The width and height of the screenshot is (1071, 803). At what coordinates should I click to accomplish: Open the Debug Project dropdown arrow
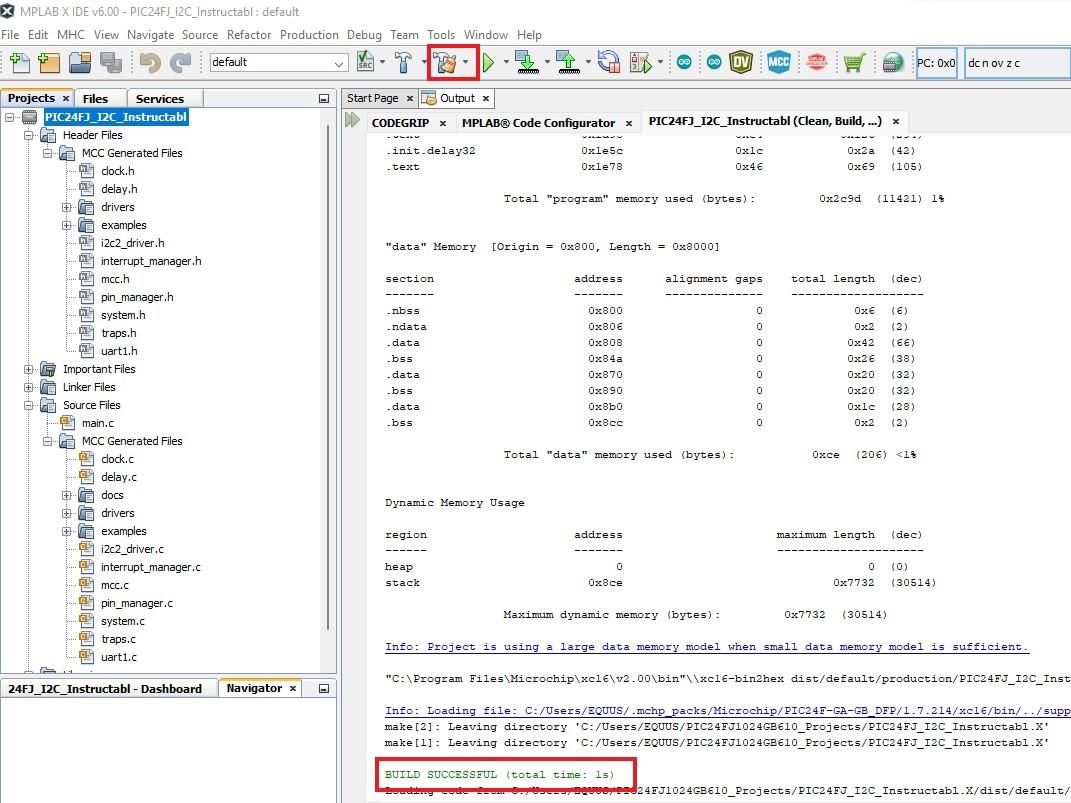pyautogui.click(x=660, y=63)
